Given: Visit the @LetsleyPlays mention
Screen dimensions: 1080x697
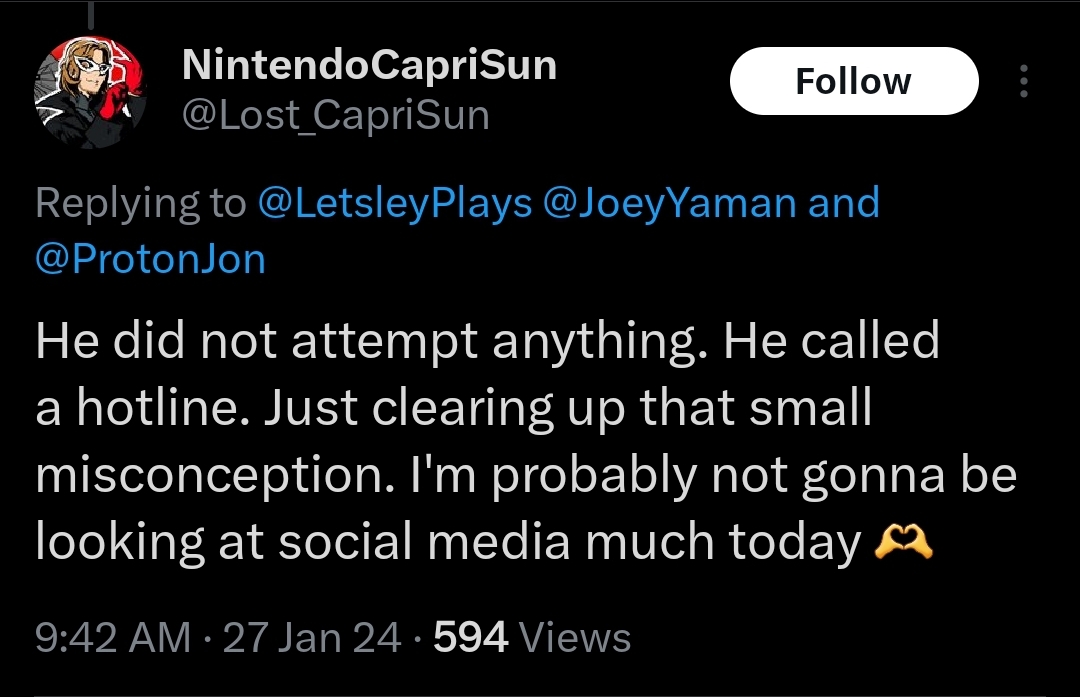Looking at the screenshot, I should coord(395,202).
